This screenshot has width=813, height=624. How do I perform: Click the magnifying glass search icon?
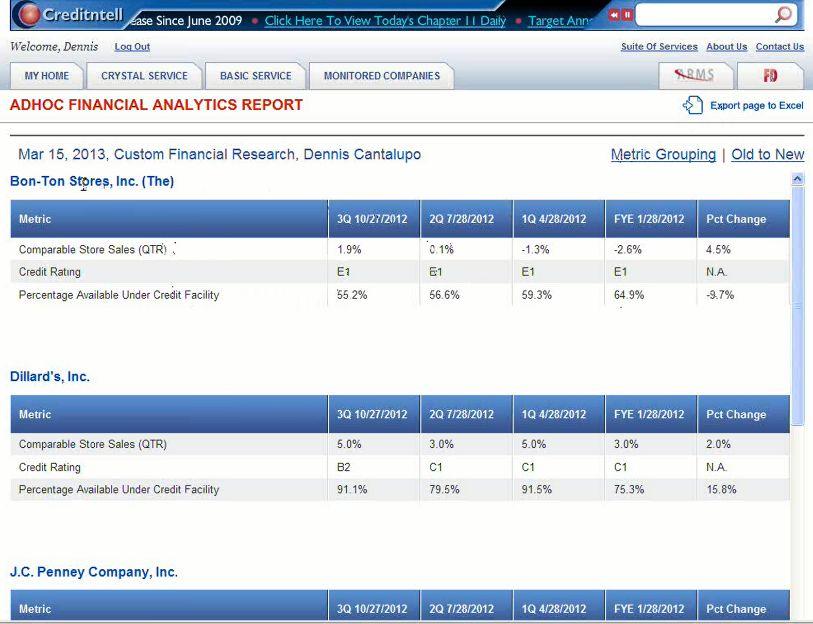point(783,15)
